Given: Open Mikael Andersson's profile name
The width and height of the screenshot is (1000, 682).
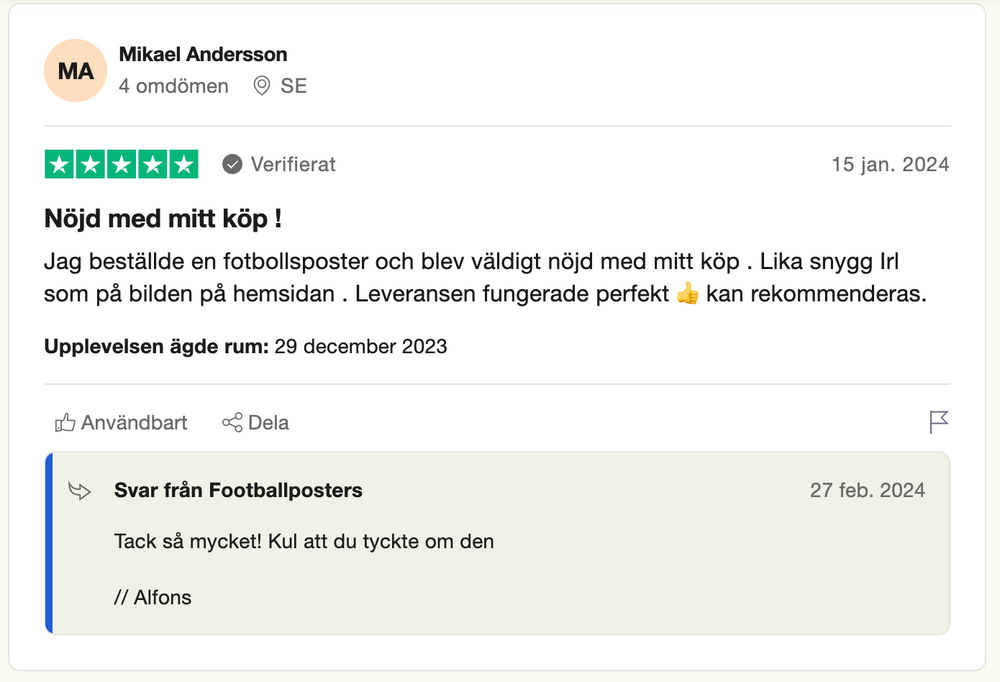Looking at the screenshot, I should click(203, 54).
